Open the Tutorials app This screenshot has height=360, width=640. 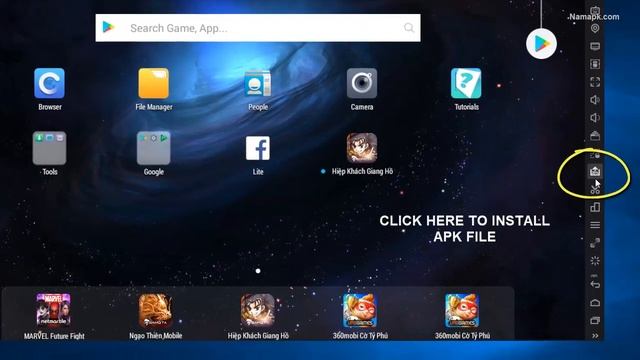point(466,84)
